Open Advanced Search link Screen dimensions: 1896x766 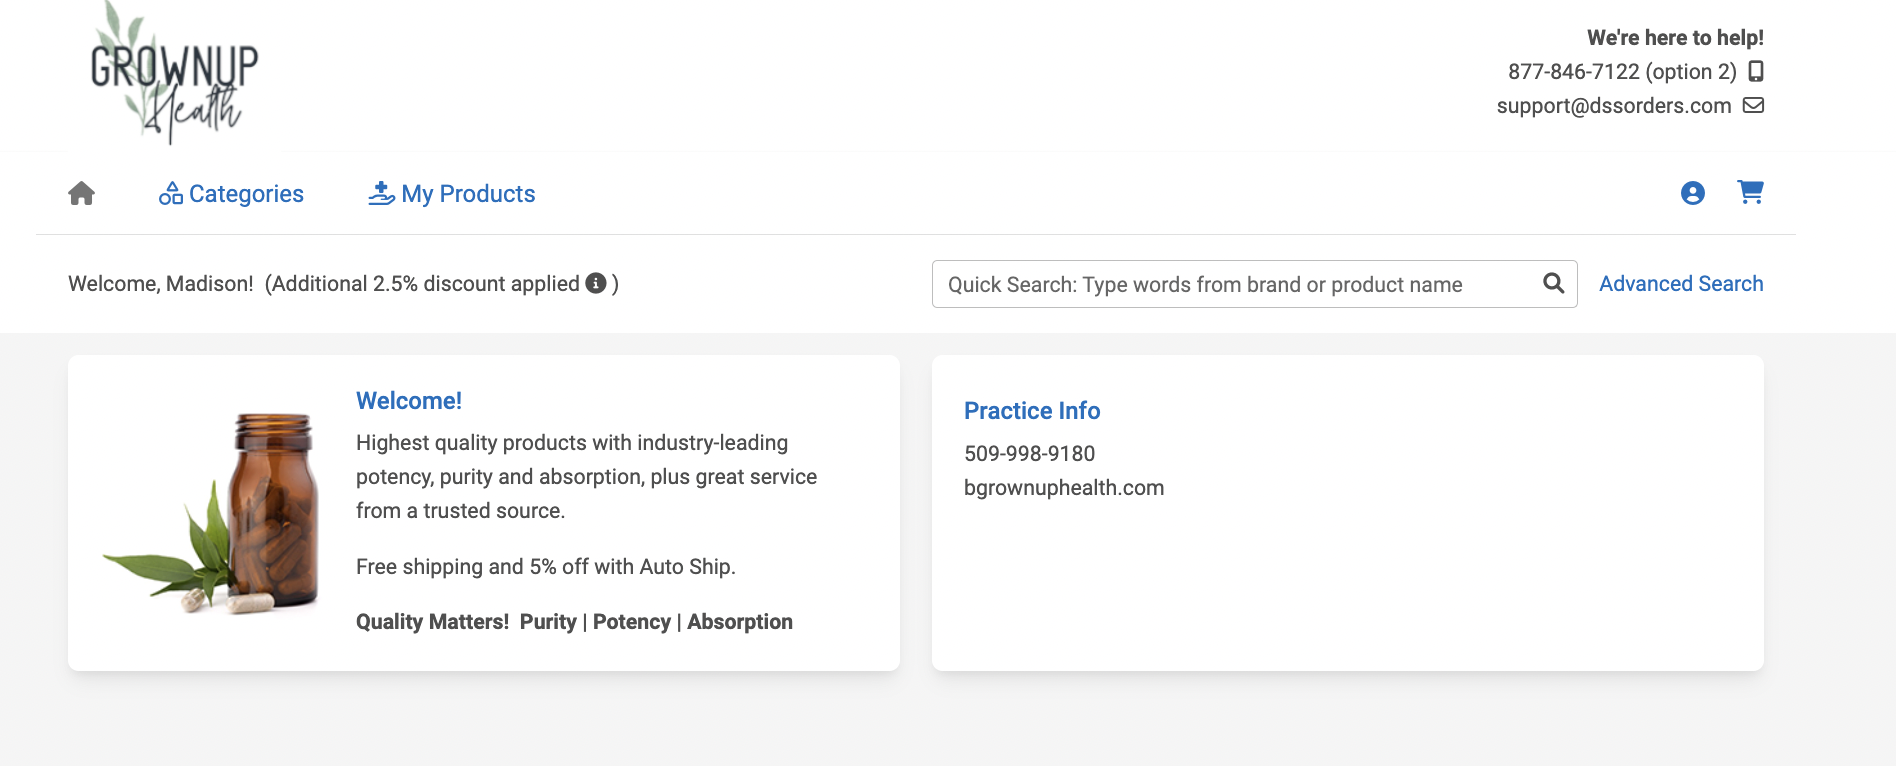(x=1681, y=284)
